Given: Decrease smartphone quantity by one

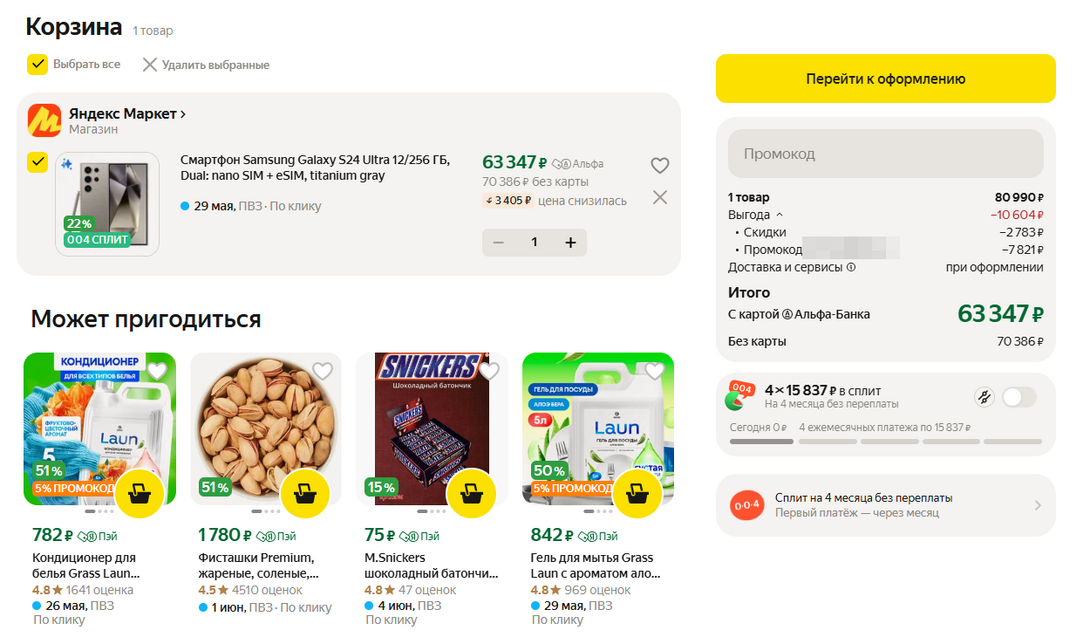Looking at the screenshot, I should 499,242.
